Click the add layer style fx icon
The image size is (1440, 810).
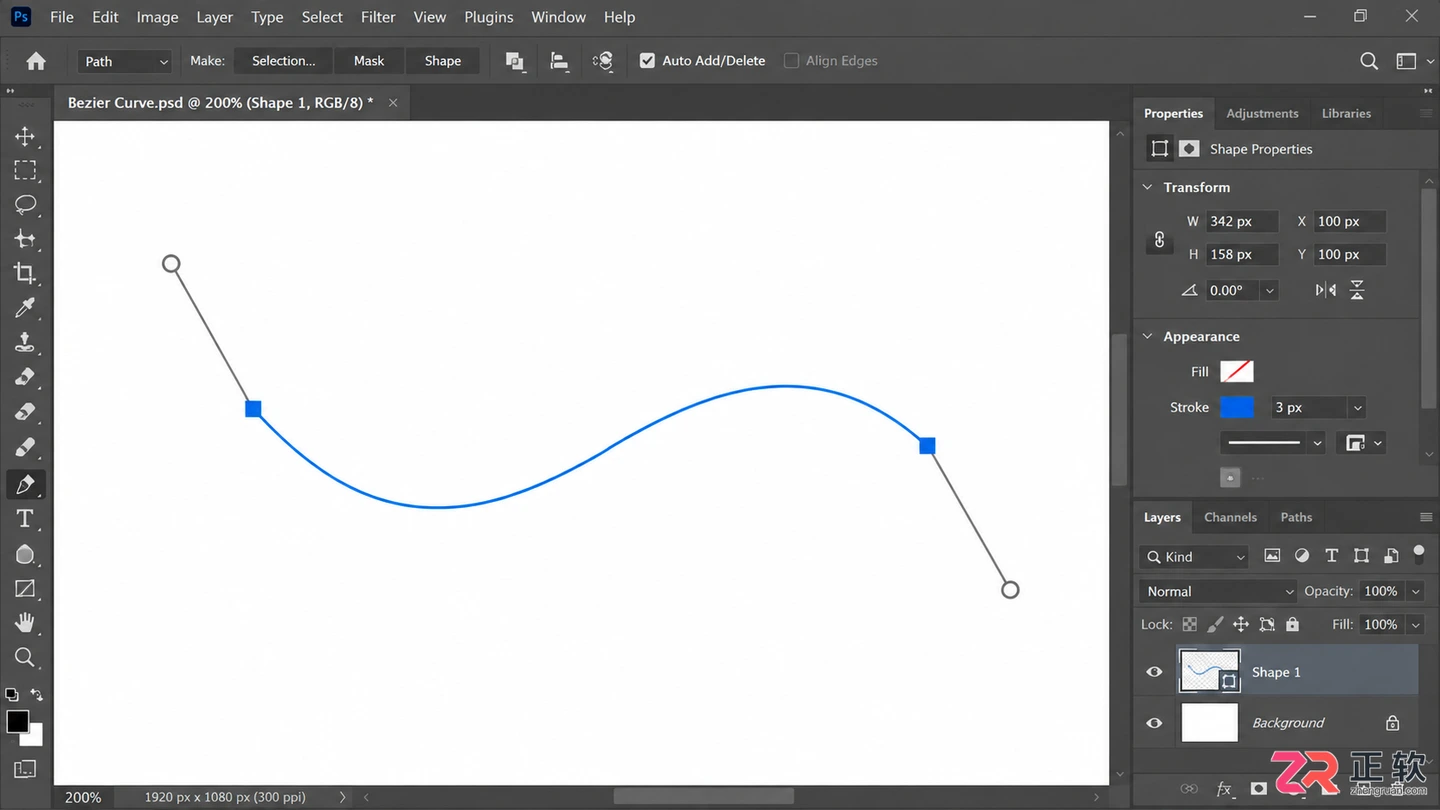pyautogui.click(x=1224, y=789)
